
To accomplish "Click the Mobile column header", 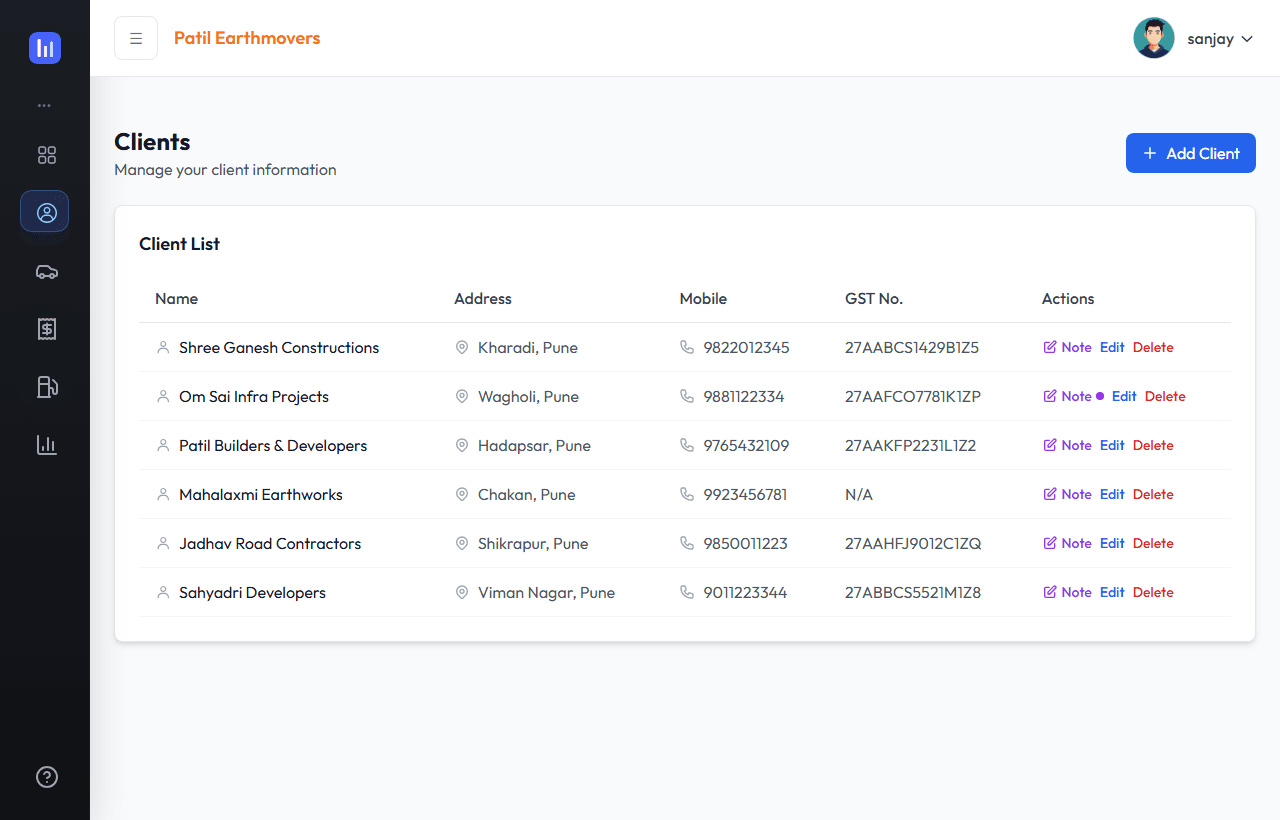I will click(x=703, y=298).
